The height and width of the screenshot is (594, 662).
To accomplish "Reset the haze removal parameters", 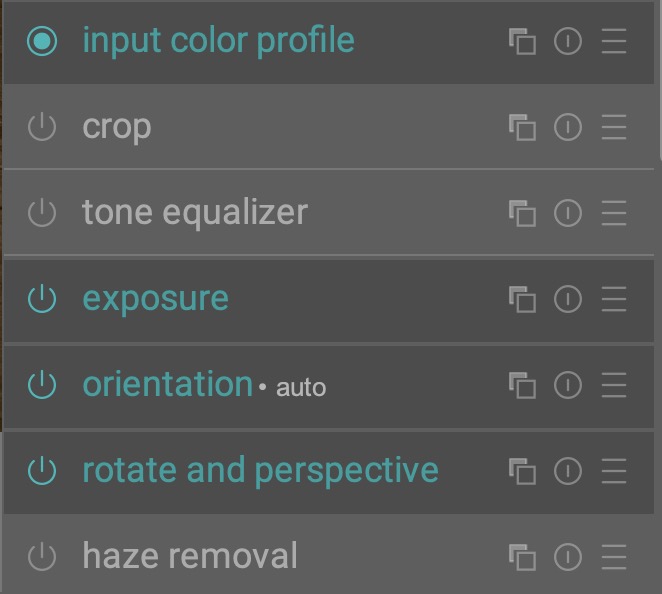I will (x=568, y=557).
